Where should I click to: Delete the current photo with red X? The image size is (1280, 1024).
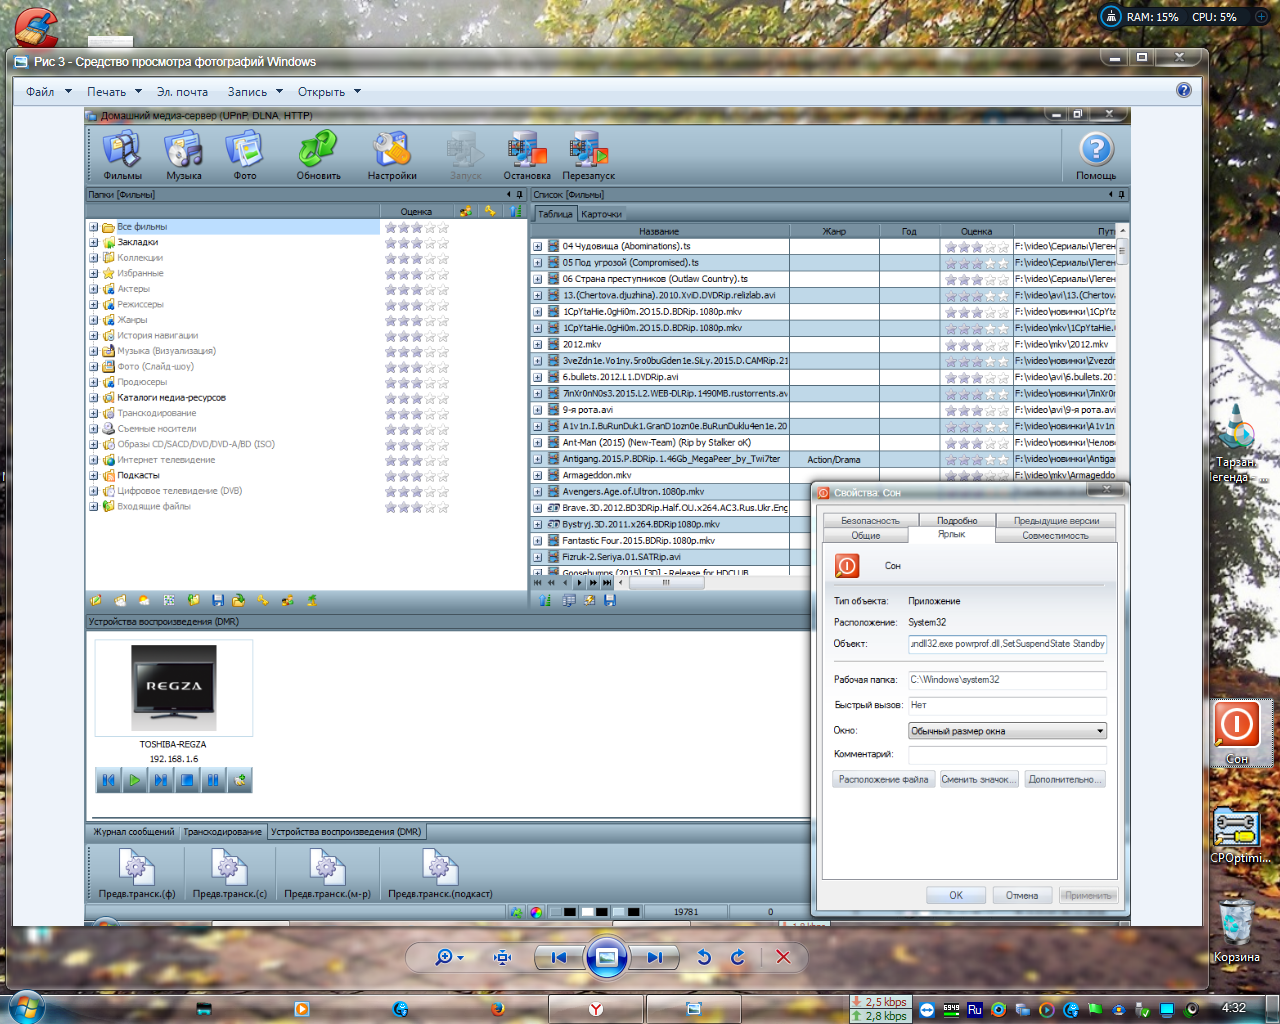pos(783,957)
